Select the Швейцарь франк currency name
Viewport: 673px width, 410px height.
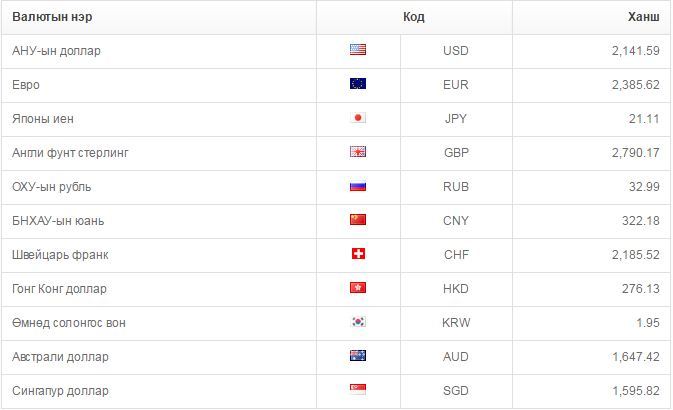60,255
